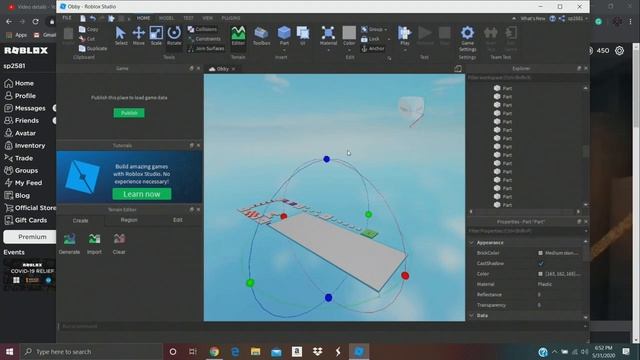
Task: Click the Learn now tutorial button
Action: click(x=142, y=194)
